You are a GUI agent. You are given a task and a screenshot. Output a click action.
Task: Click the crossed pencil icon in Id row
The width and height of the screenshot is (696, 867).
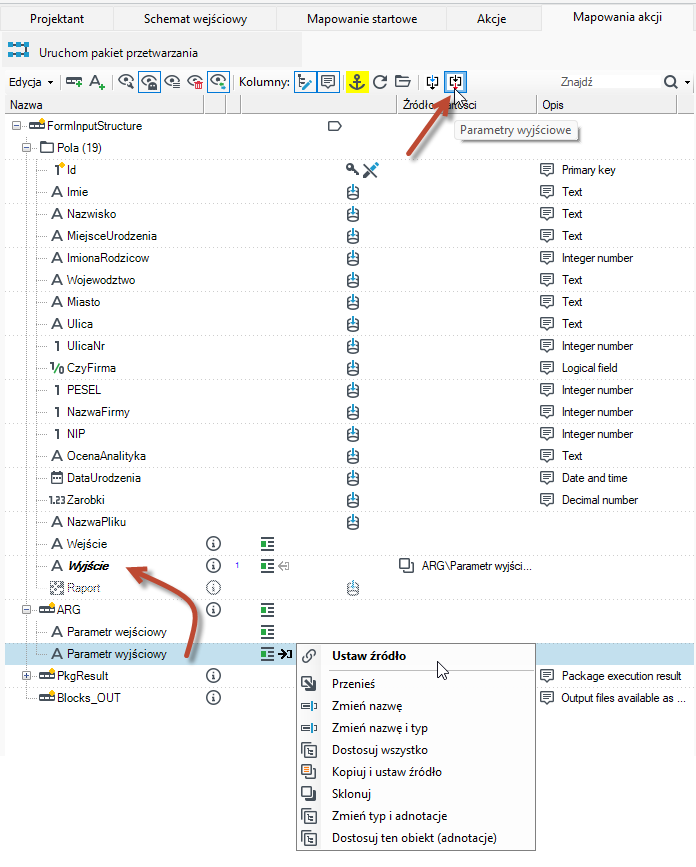pos(370,170)
